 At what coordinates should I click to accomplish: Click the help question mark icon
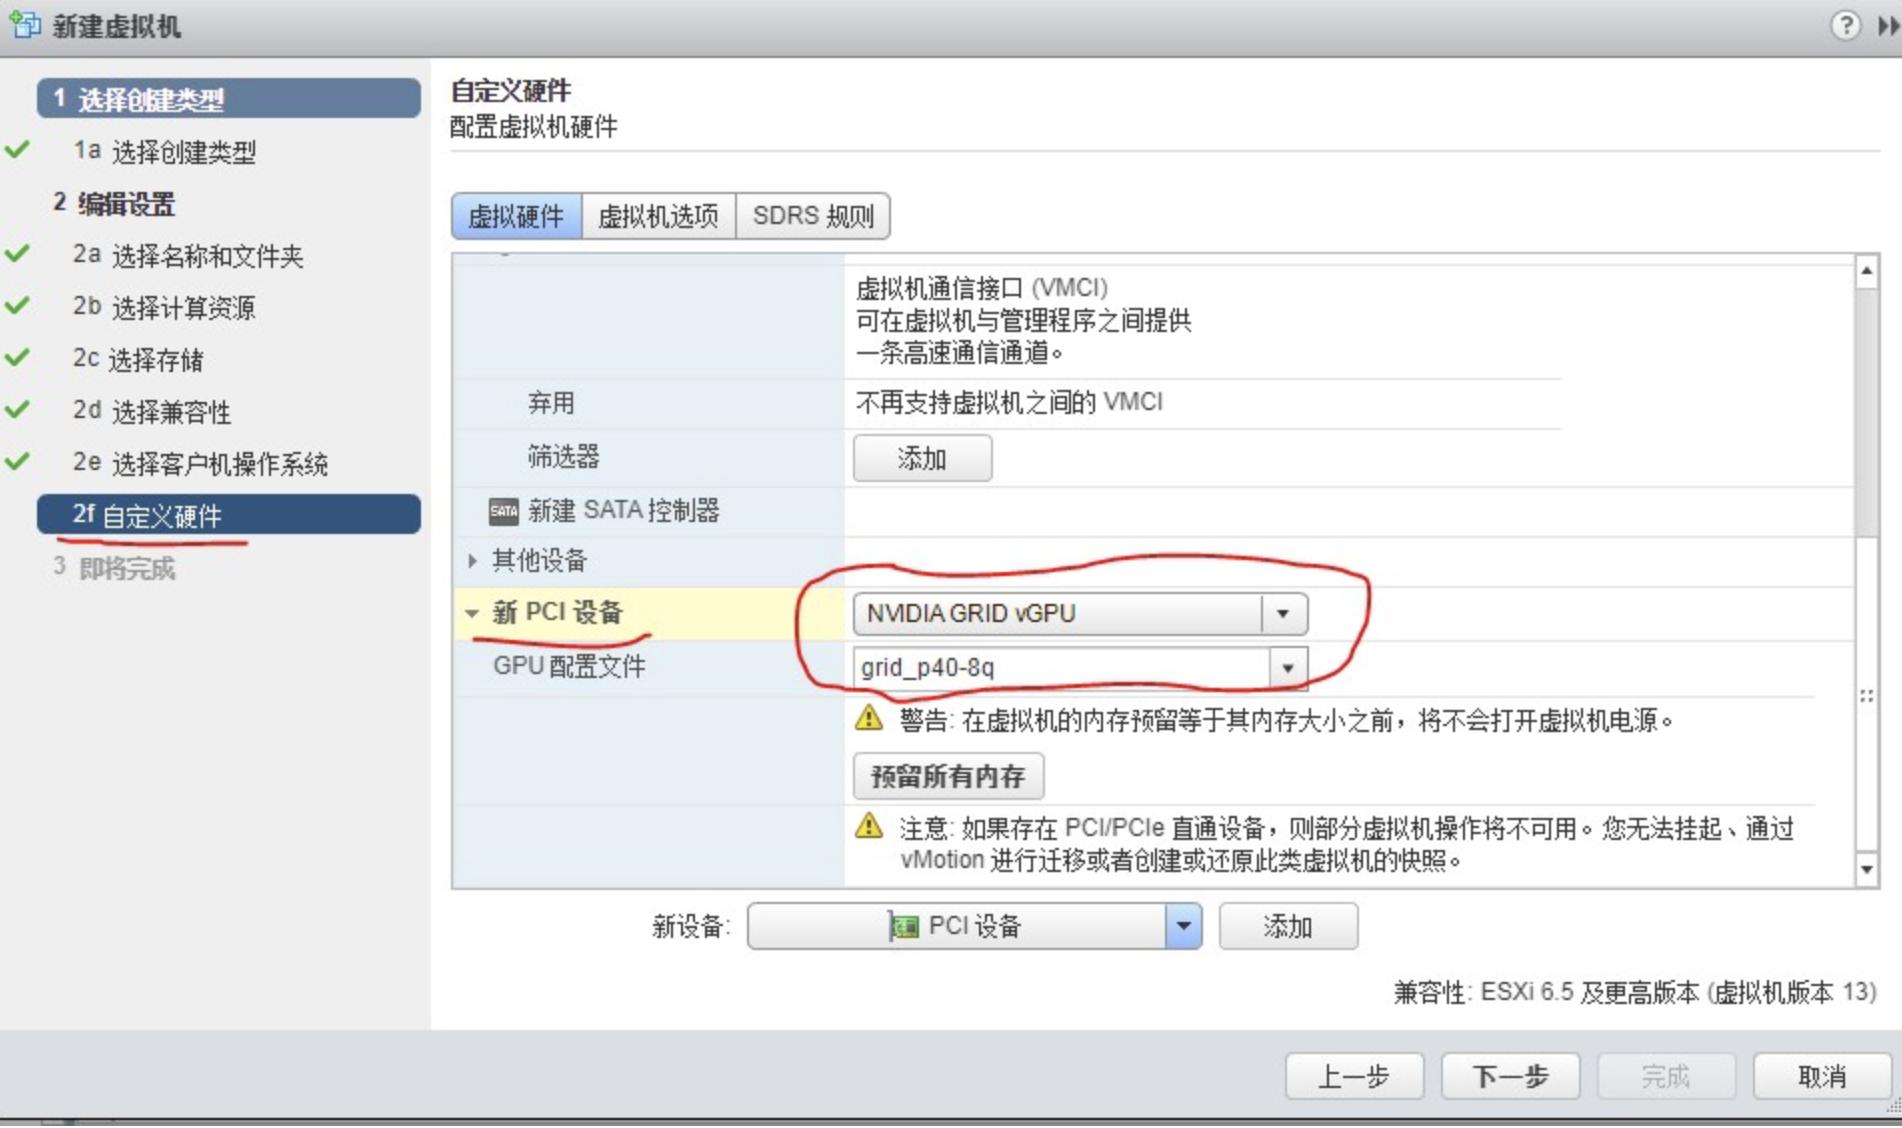pos(1845,25)
